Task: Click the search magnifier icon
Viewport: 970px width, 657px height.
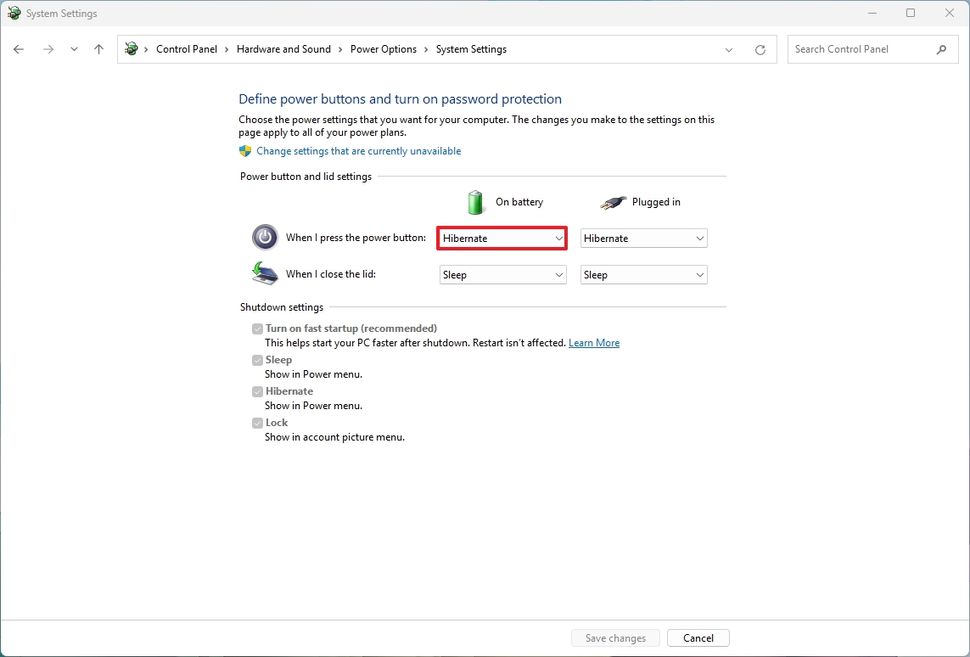Action: [941, 48]
